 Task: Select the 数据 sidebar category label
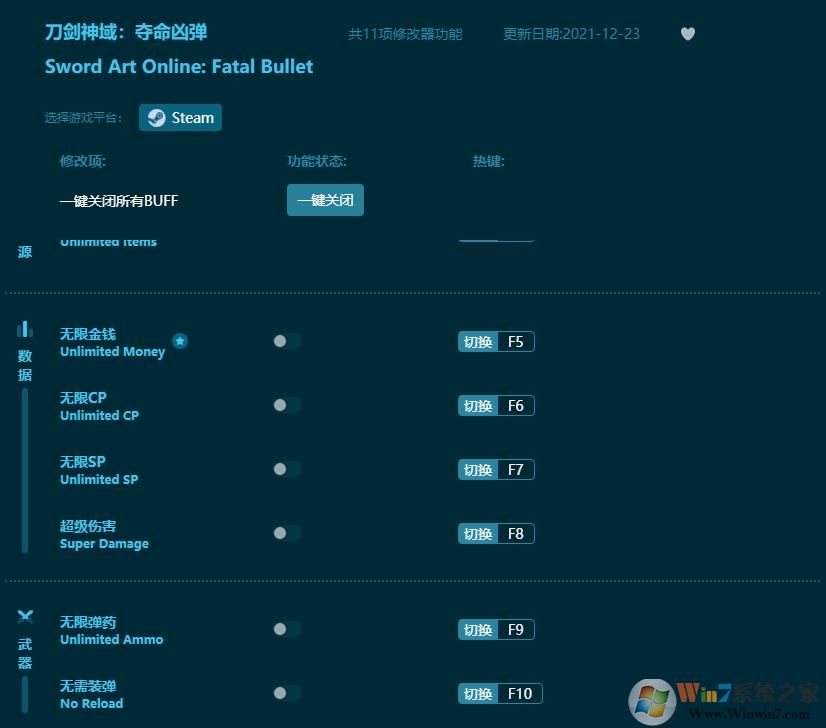(x=25, y=365)
